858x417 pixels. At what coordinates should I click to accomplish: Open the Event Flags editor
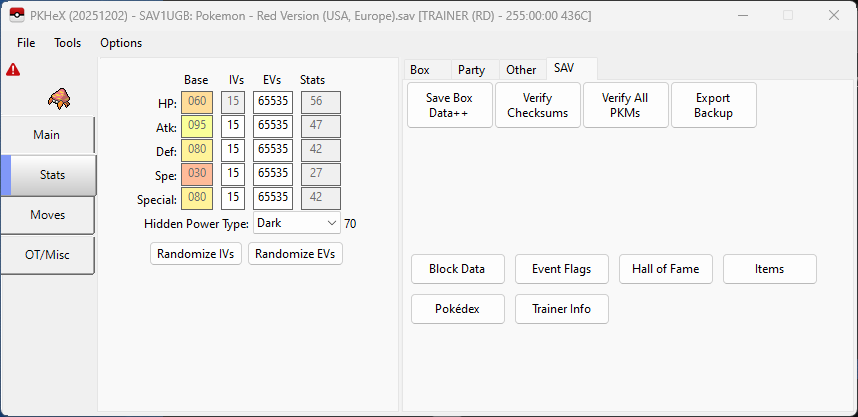561,269
